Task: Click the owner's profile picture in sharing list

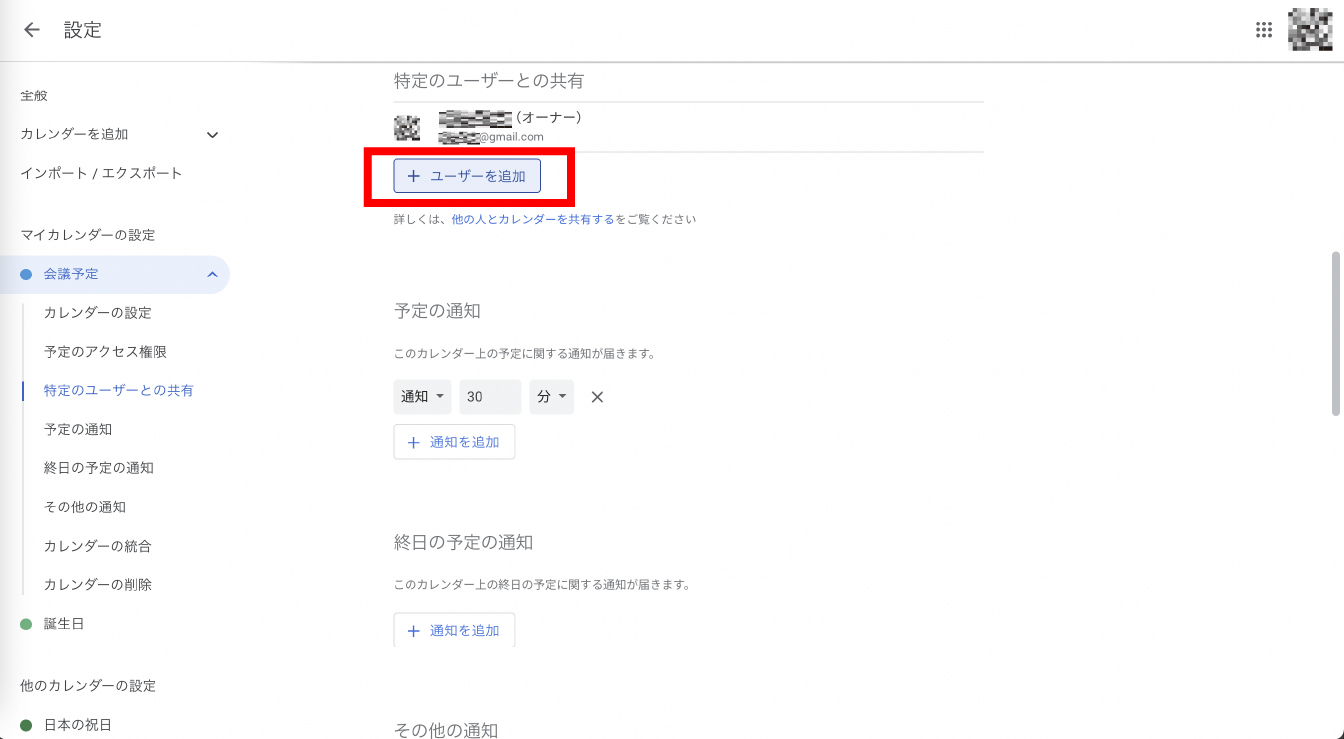Action: [x=407, y=127]
